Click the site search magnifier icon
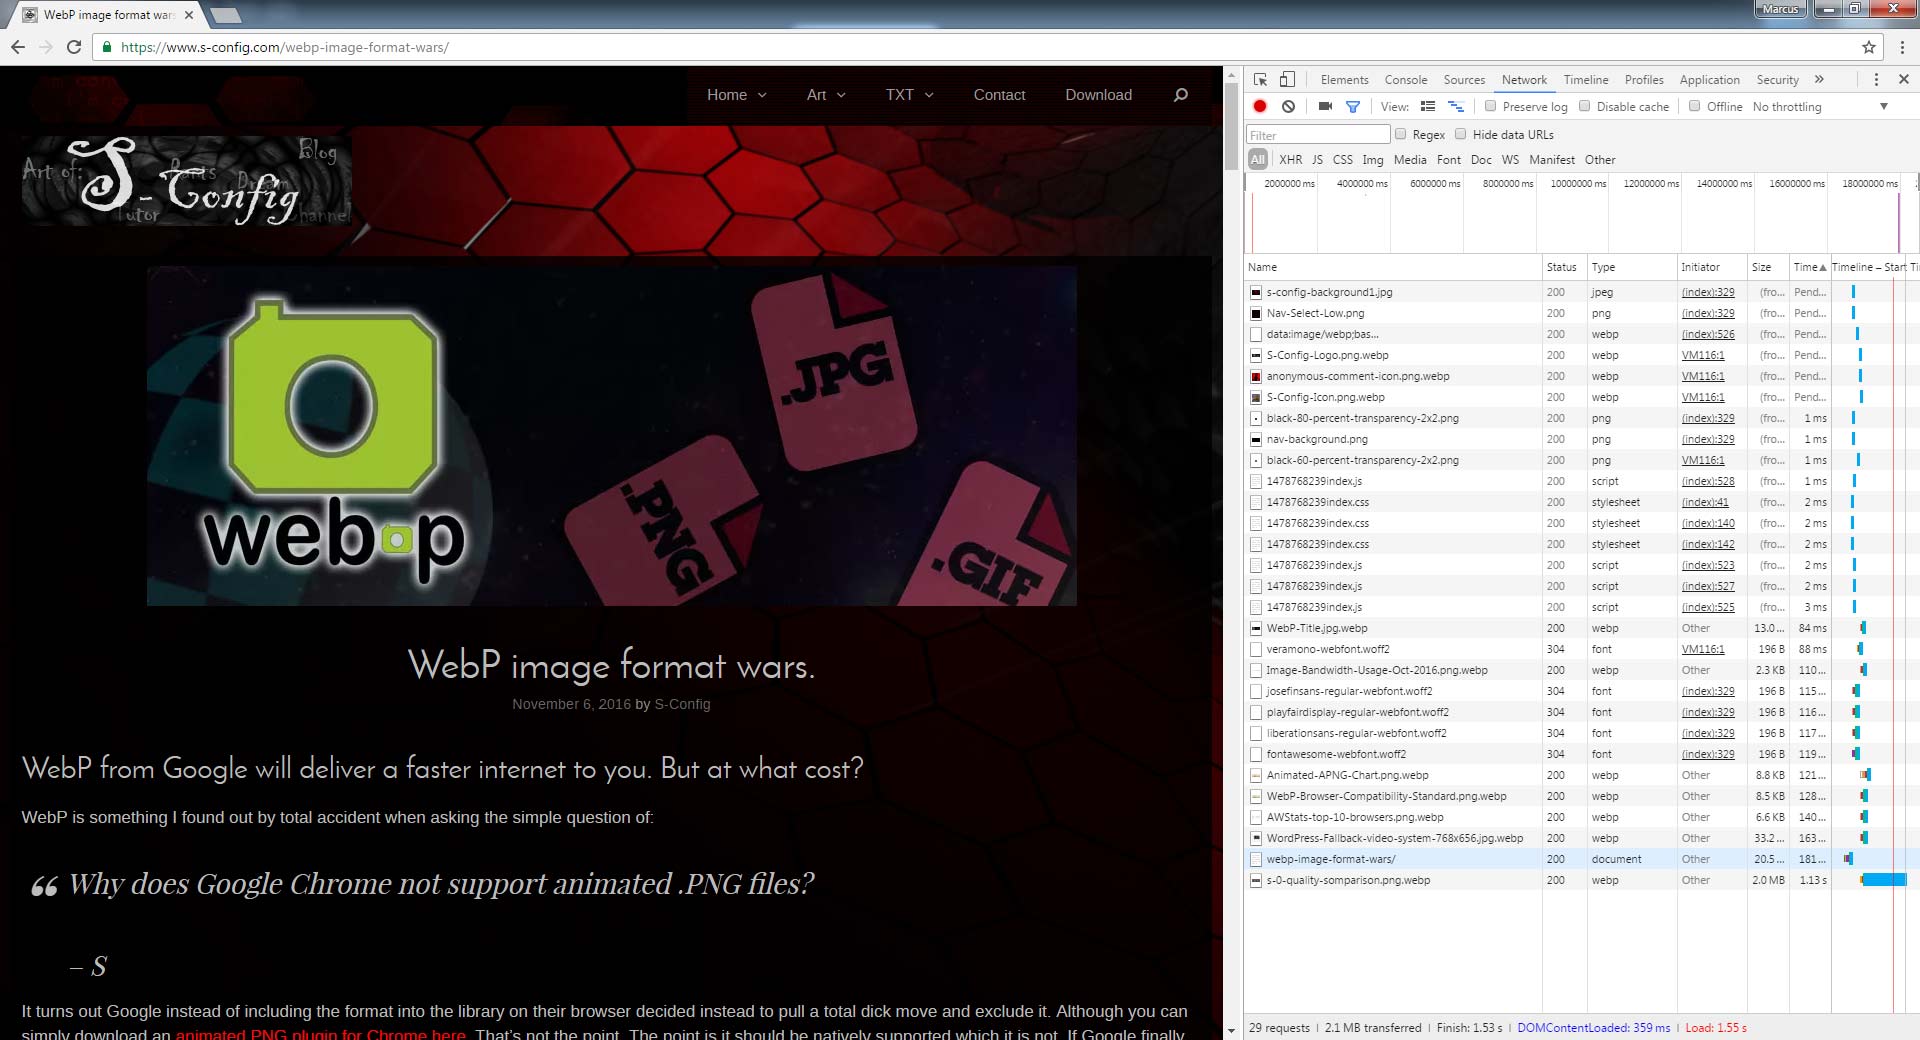This screenshot has height=1040, width=1920. [x=1180, y=95]
